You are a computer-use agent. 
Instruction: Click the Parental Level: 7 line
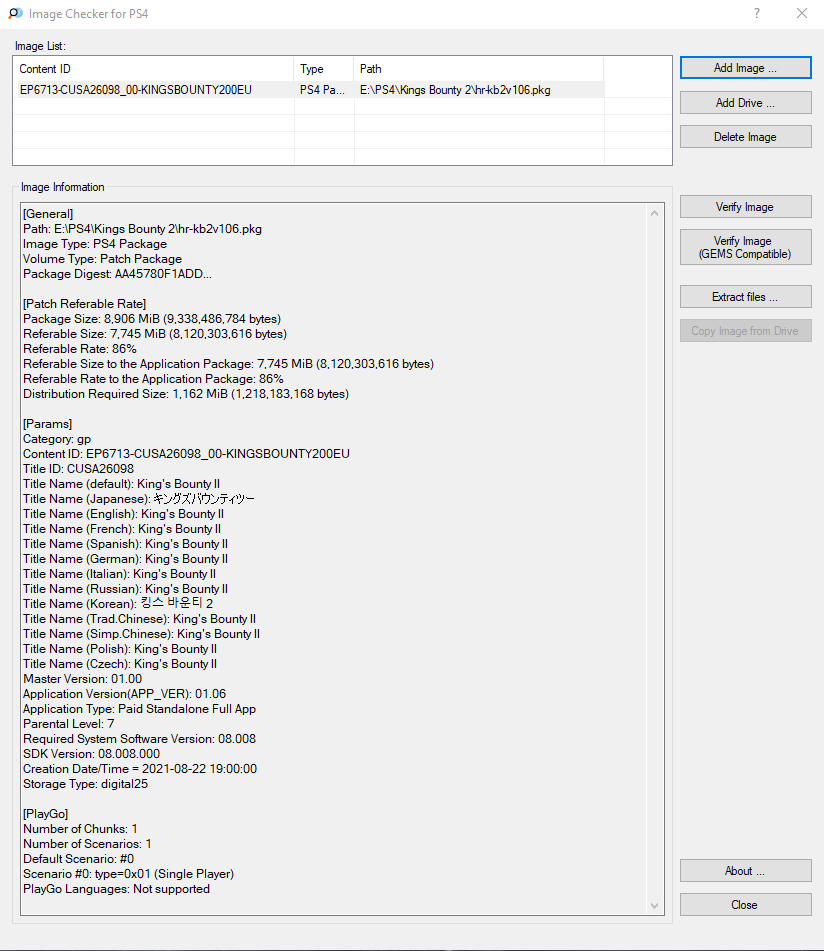69,724
